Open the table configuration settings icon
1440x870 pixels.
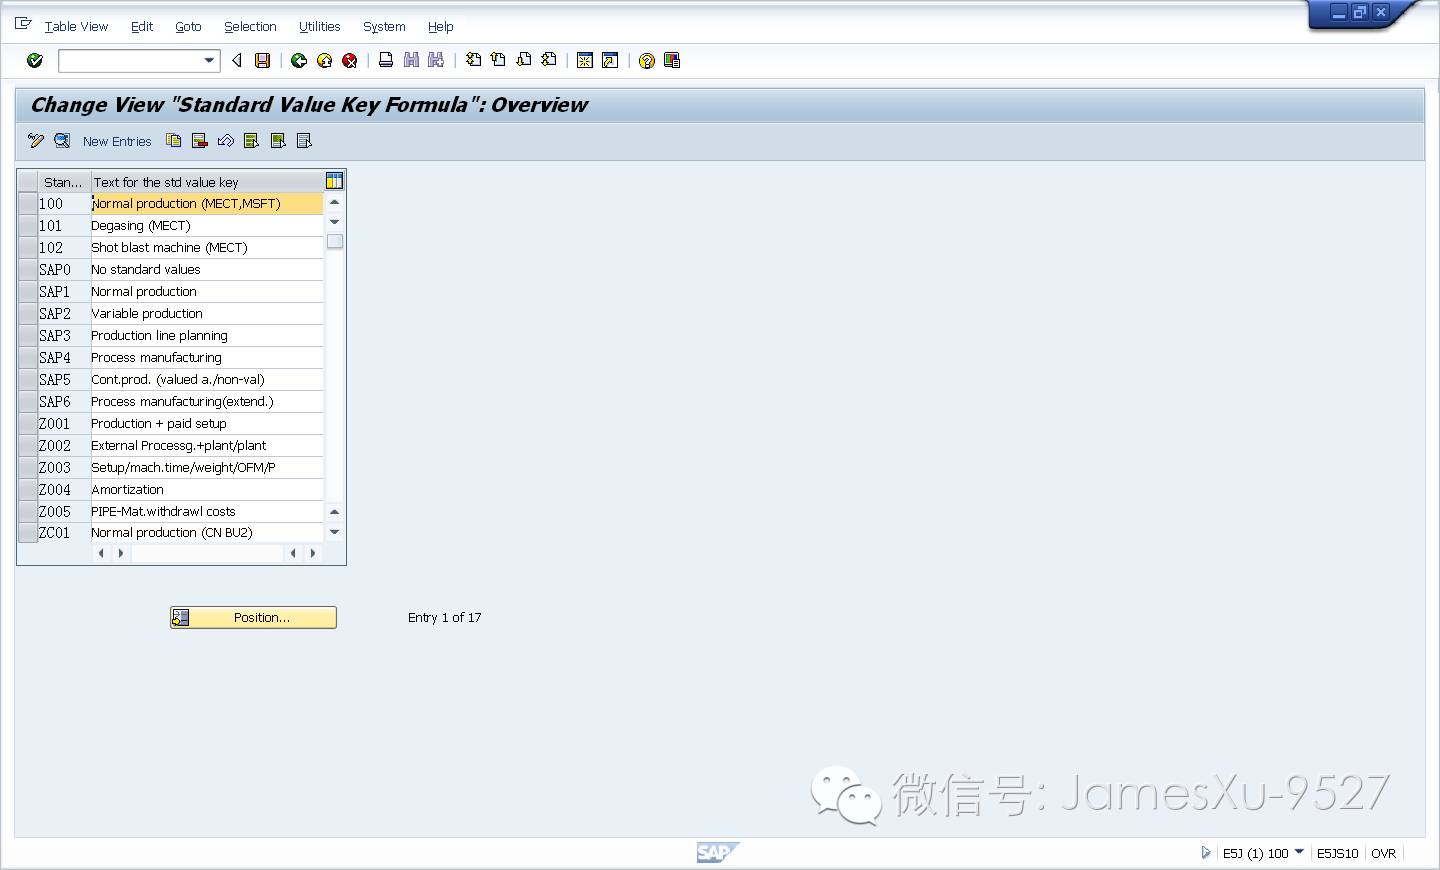pos(334,181)
